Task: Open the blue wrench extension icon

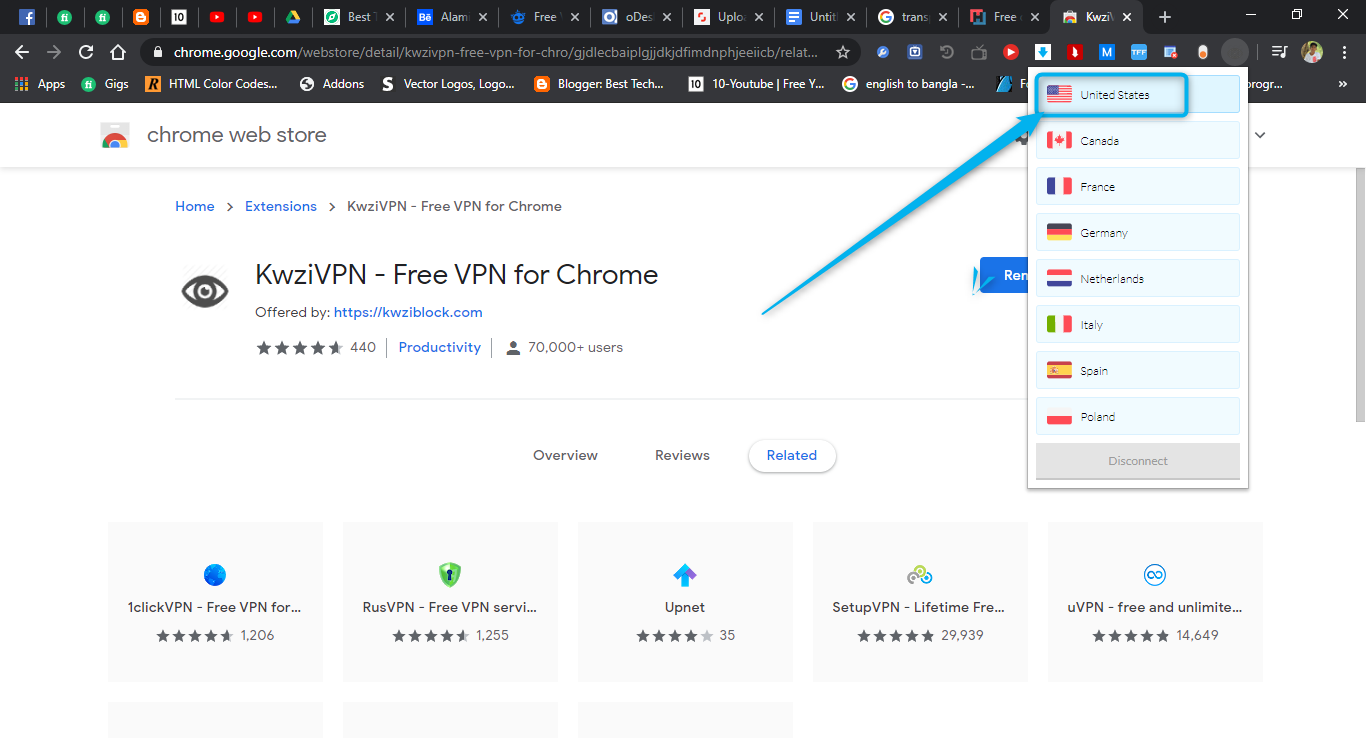Action: pos(883,52)
